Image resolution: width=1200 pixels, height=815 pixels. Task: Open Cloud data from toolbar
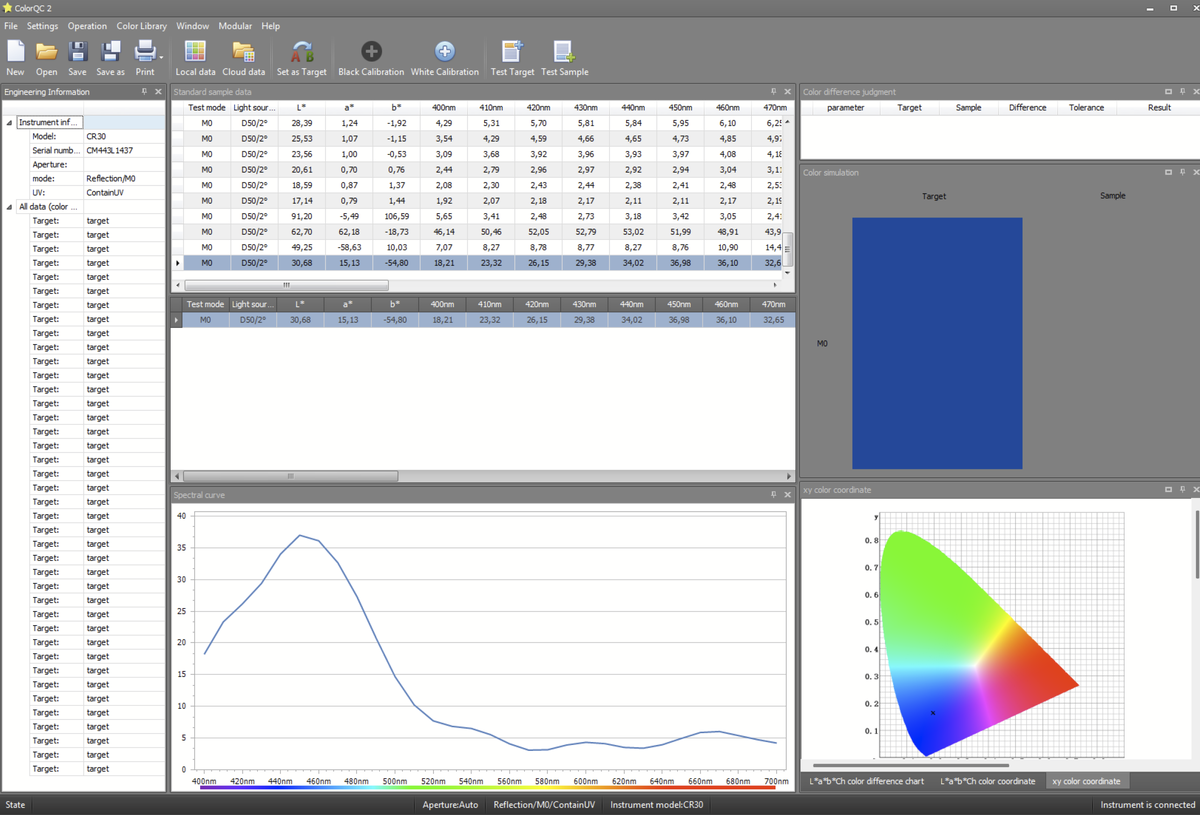(x=243, y=52)
